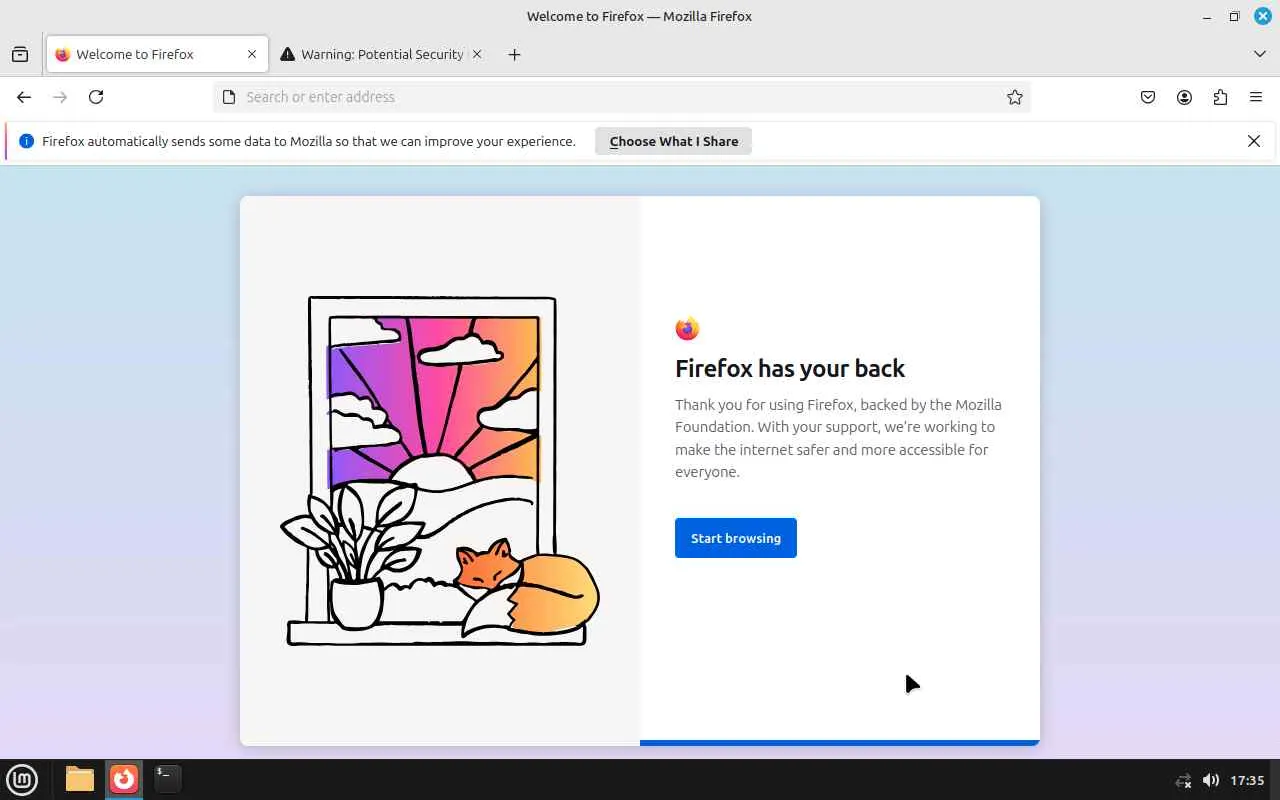Click the forward navigation arrow
Image resolution: width=1280 pixels, height=800 pixels.
pos(60,97)
